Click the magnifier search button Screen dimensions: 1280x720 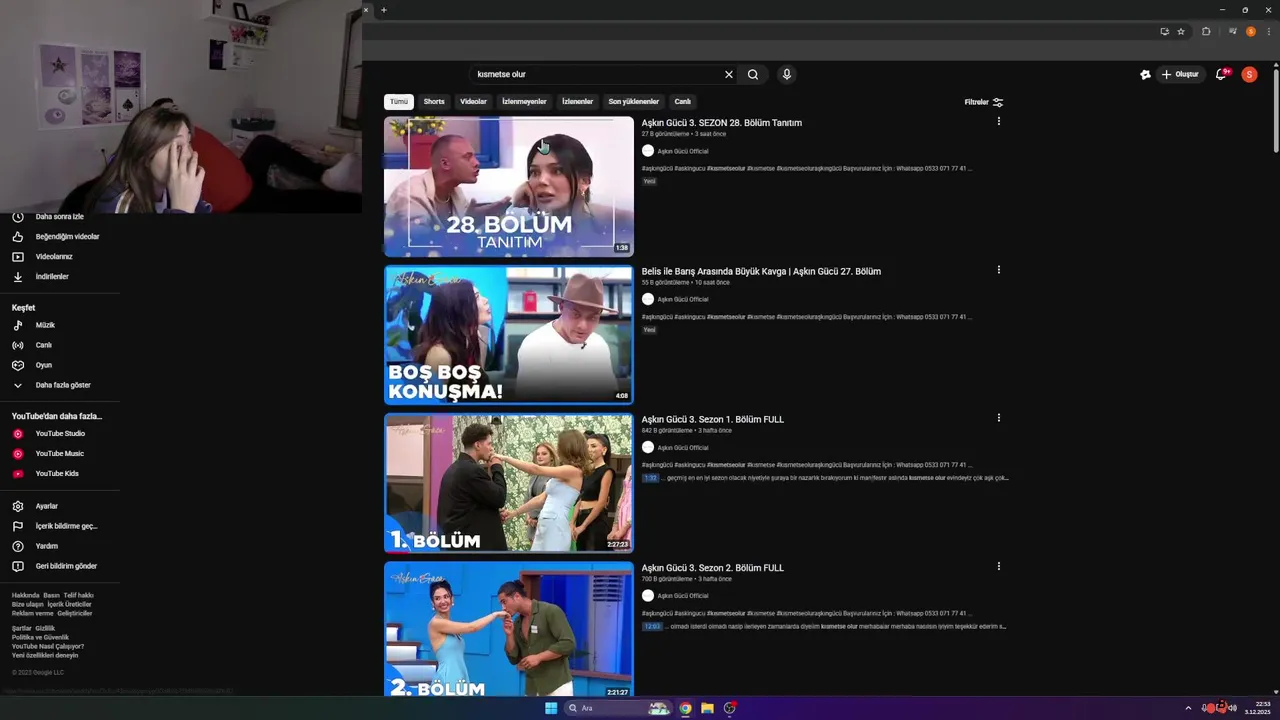pos(753,74)
